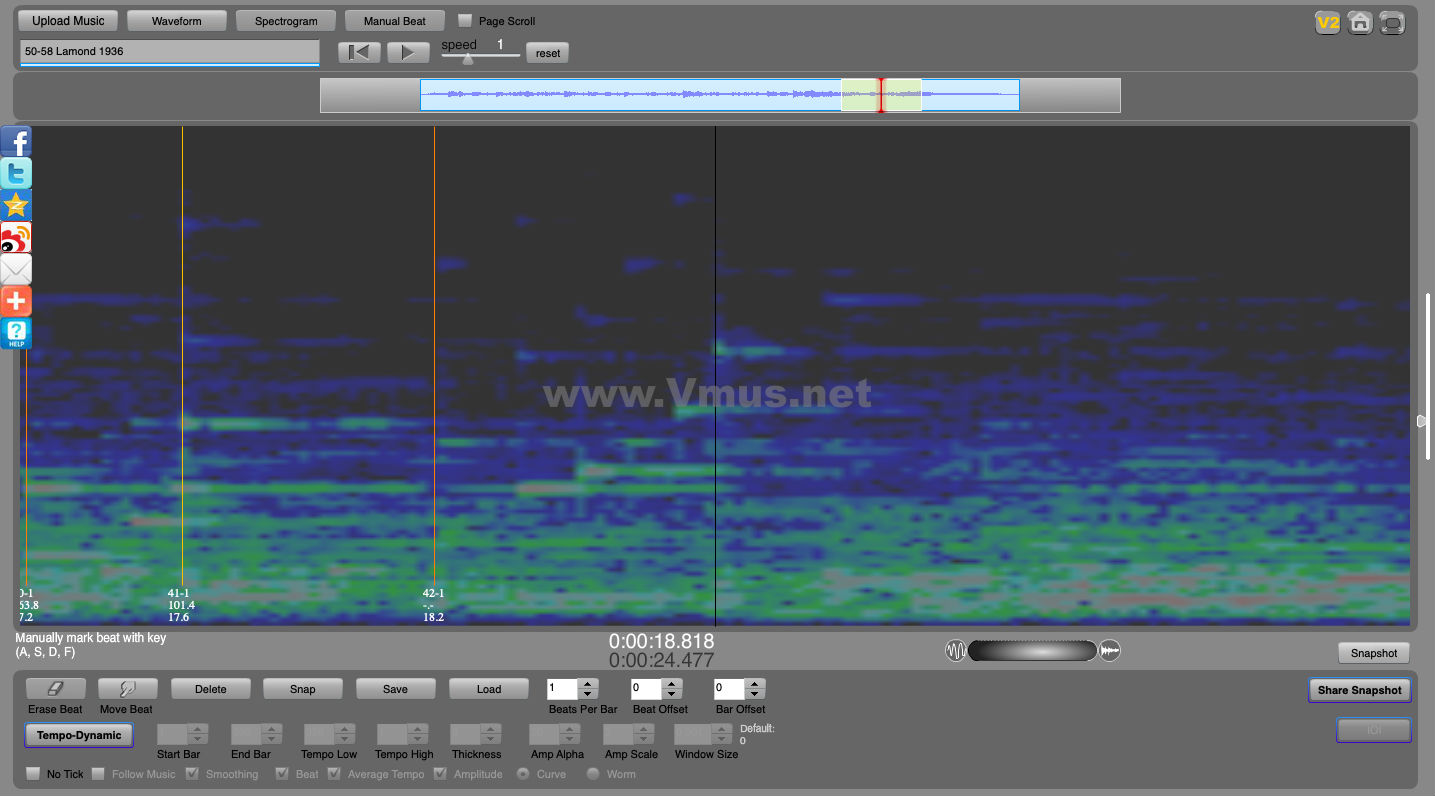Click the green overview selection window
The width and height of the screenshot is (1435, 796).
pyautogui.click(x=881, y=95)
